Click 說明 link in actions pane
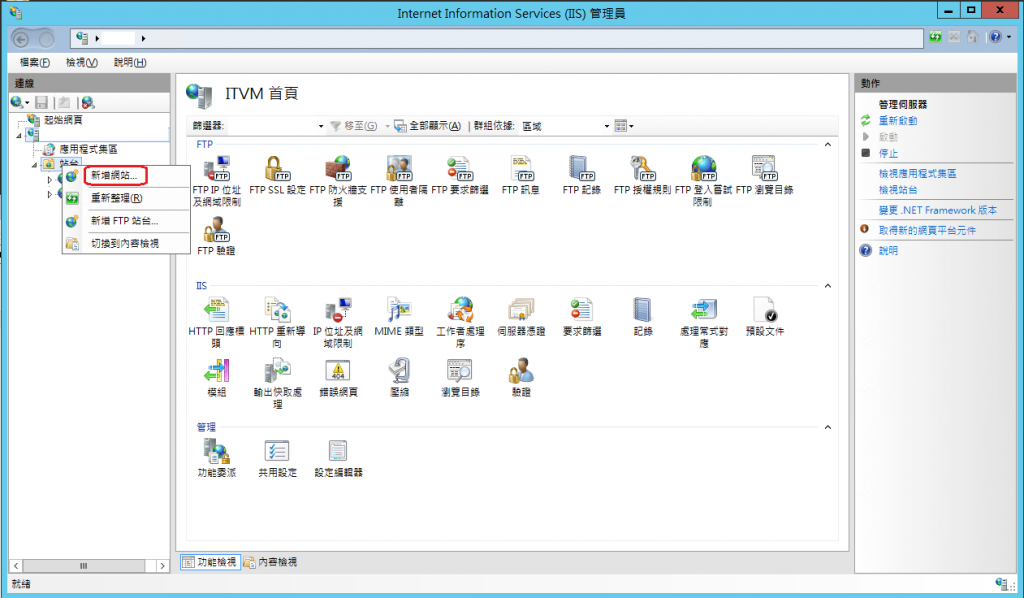The width and height of the screenshot is (1024, 598). point(888,251)
